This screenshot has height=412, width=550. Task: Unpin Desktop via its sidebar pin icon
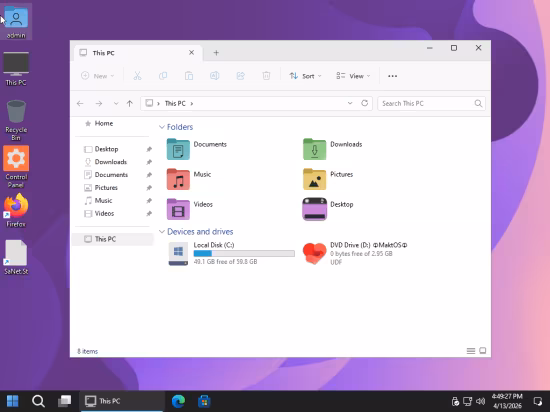[149, 149]
